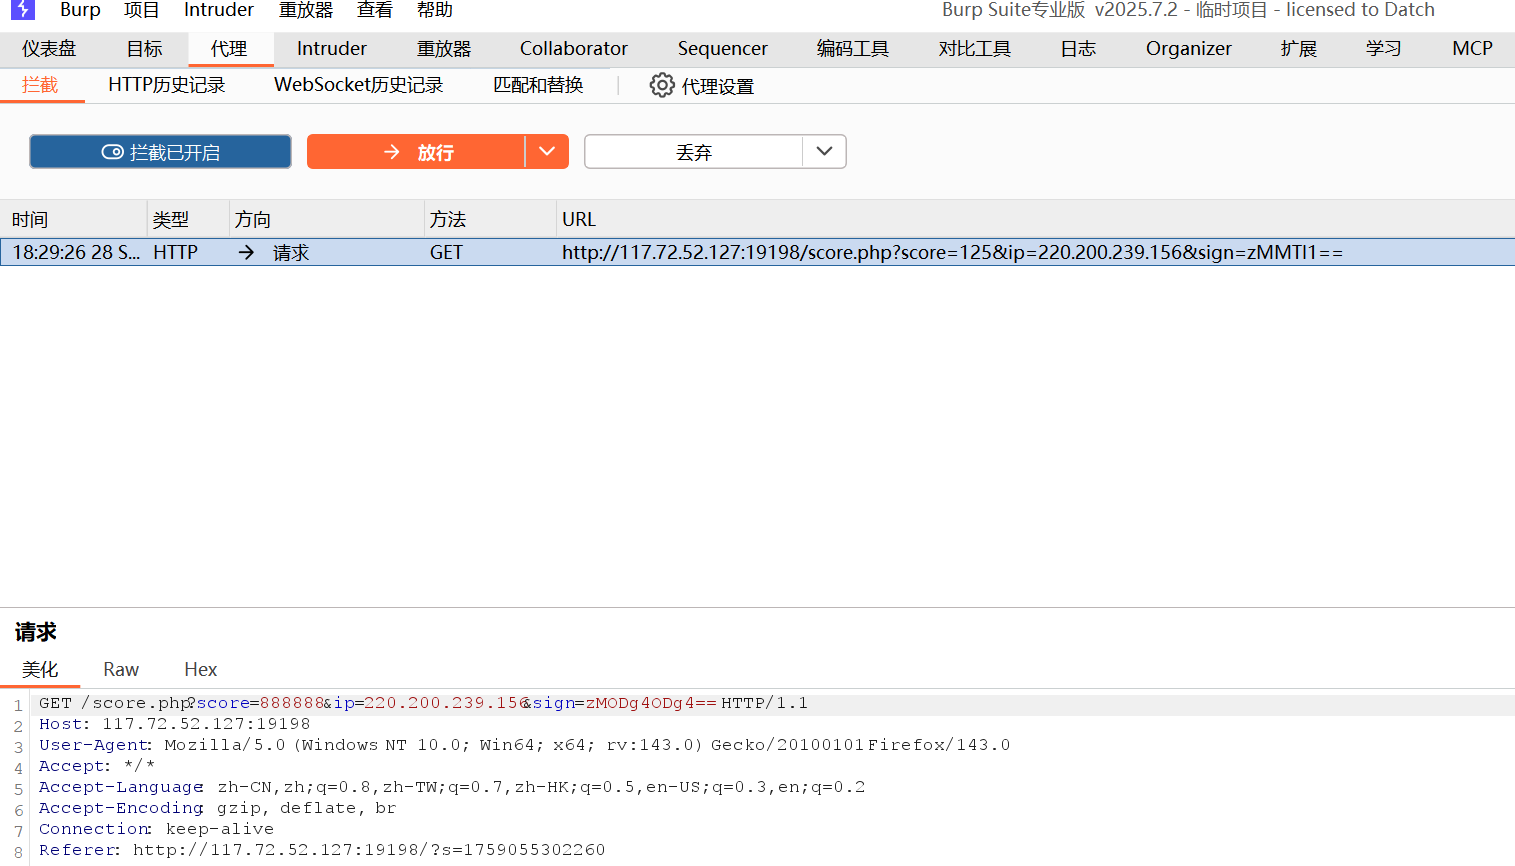Open the MCP tab
Screen dimensions: 1515x866
click(1472, 48)
